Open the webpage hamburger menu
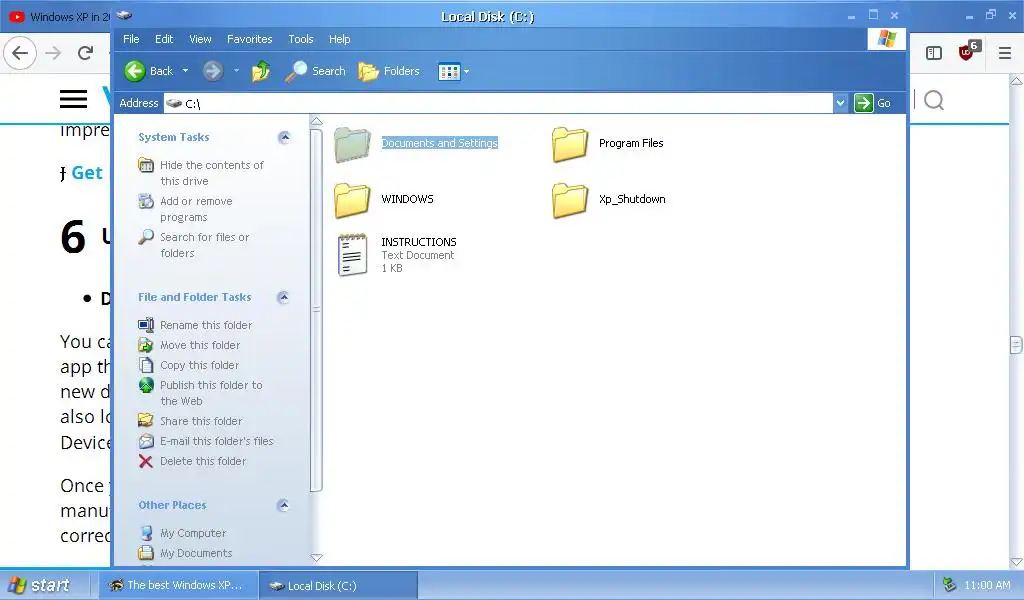The height and width of the screenshot is (600, 1024). pyautogui.click(x=74, y=99)
